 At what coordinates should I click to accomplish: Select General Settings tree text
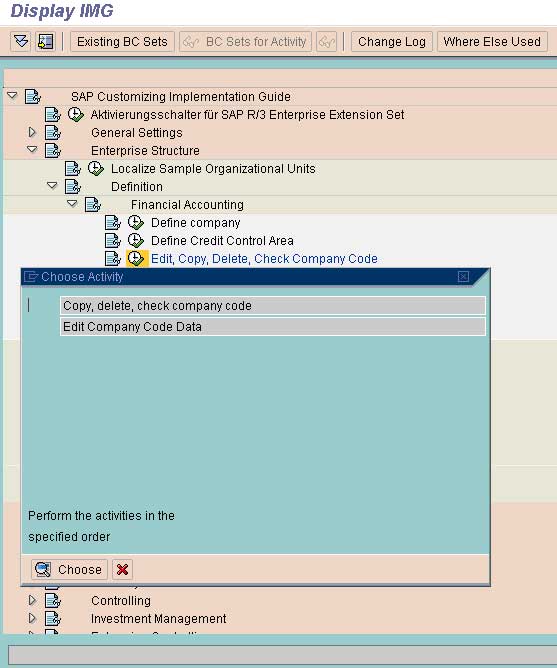137,133
